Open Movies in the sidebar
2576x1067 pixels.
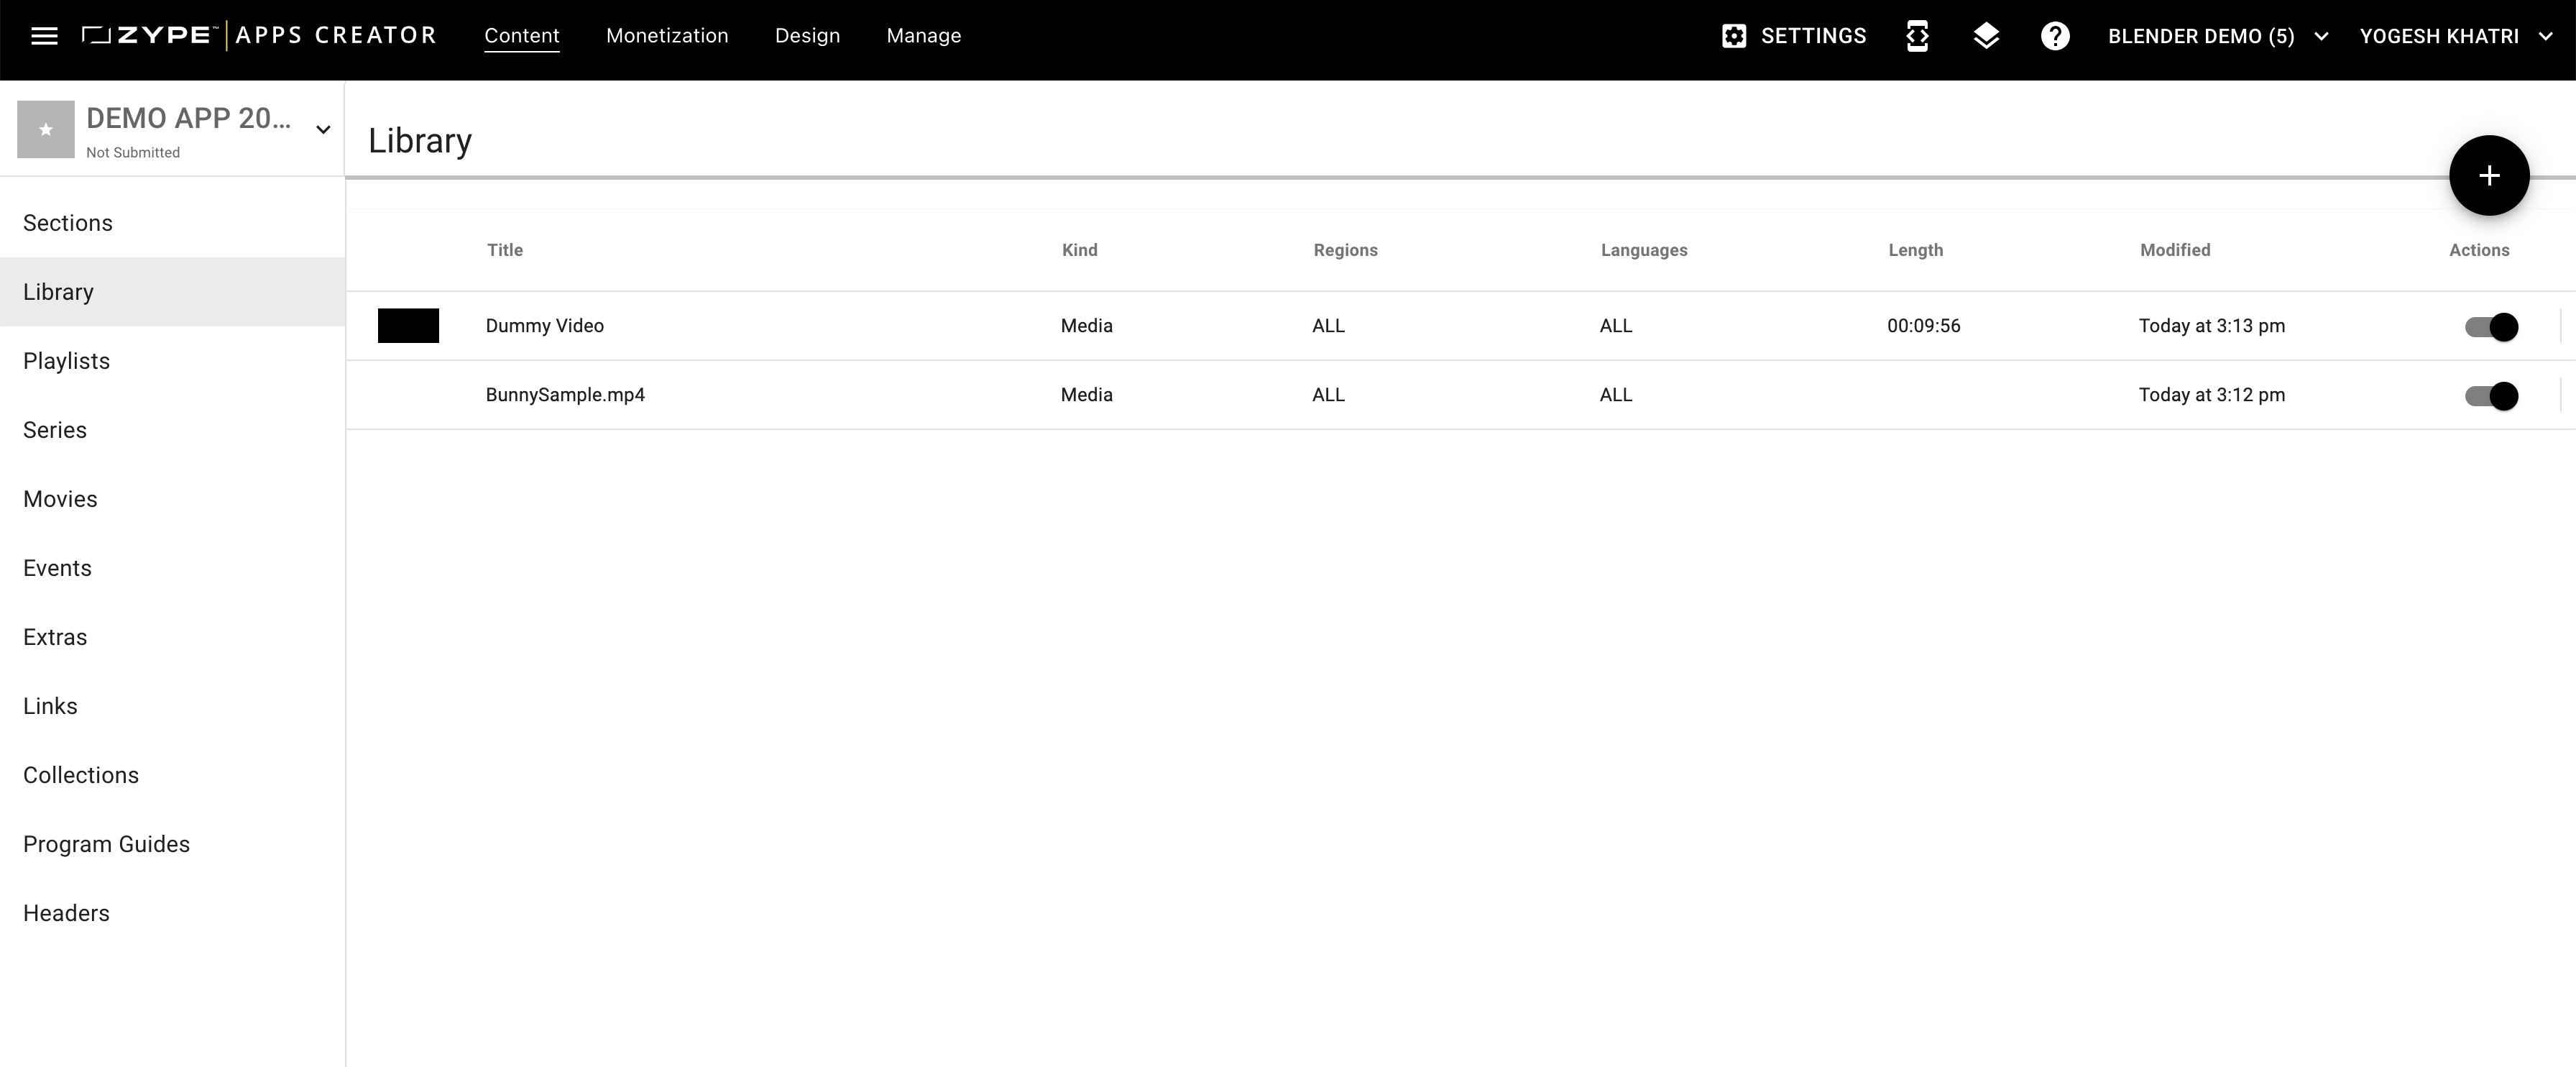172,499
